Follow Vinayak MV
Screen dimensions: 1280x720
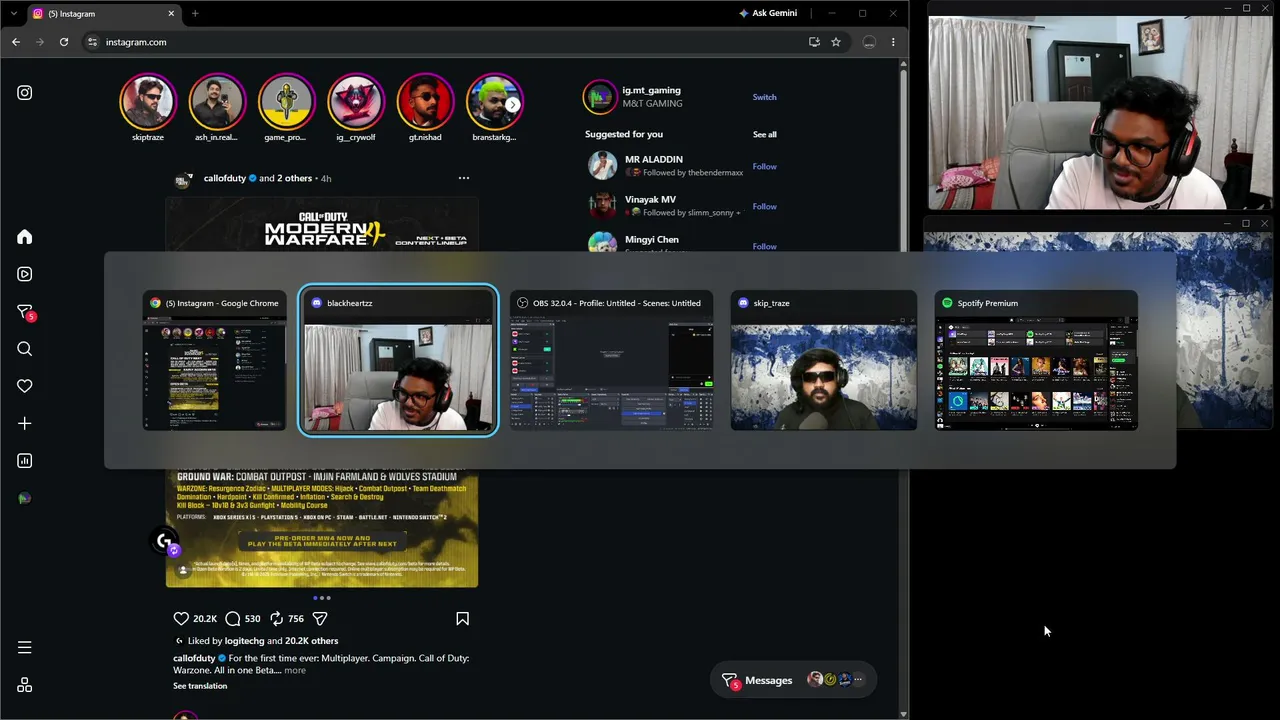[764, 207]
